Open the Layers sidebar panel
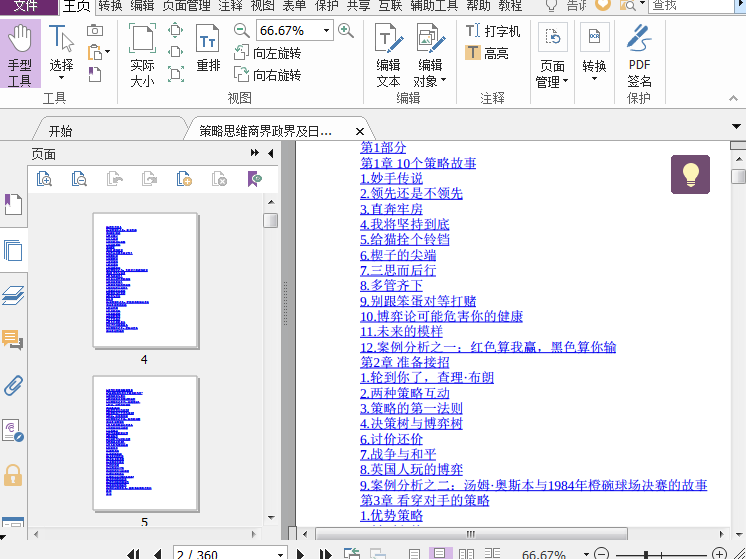This screenshot has width=746, height=559. pyautogui.click(x=13, y=295)
